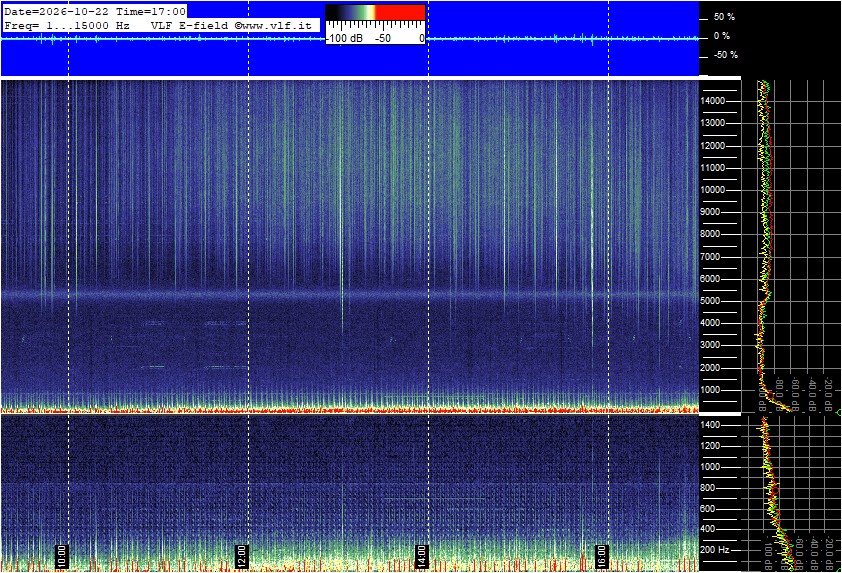Click the 2000 frequency axis label

tap(710, 368)
